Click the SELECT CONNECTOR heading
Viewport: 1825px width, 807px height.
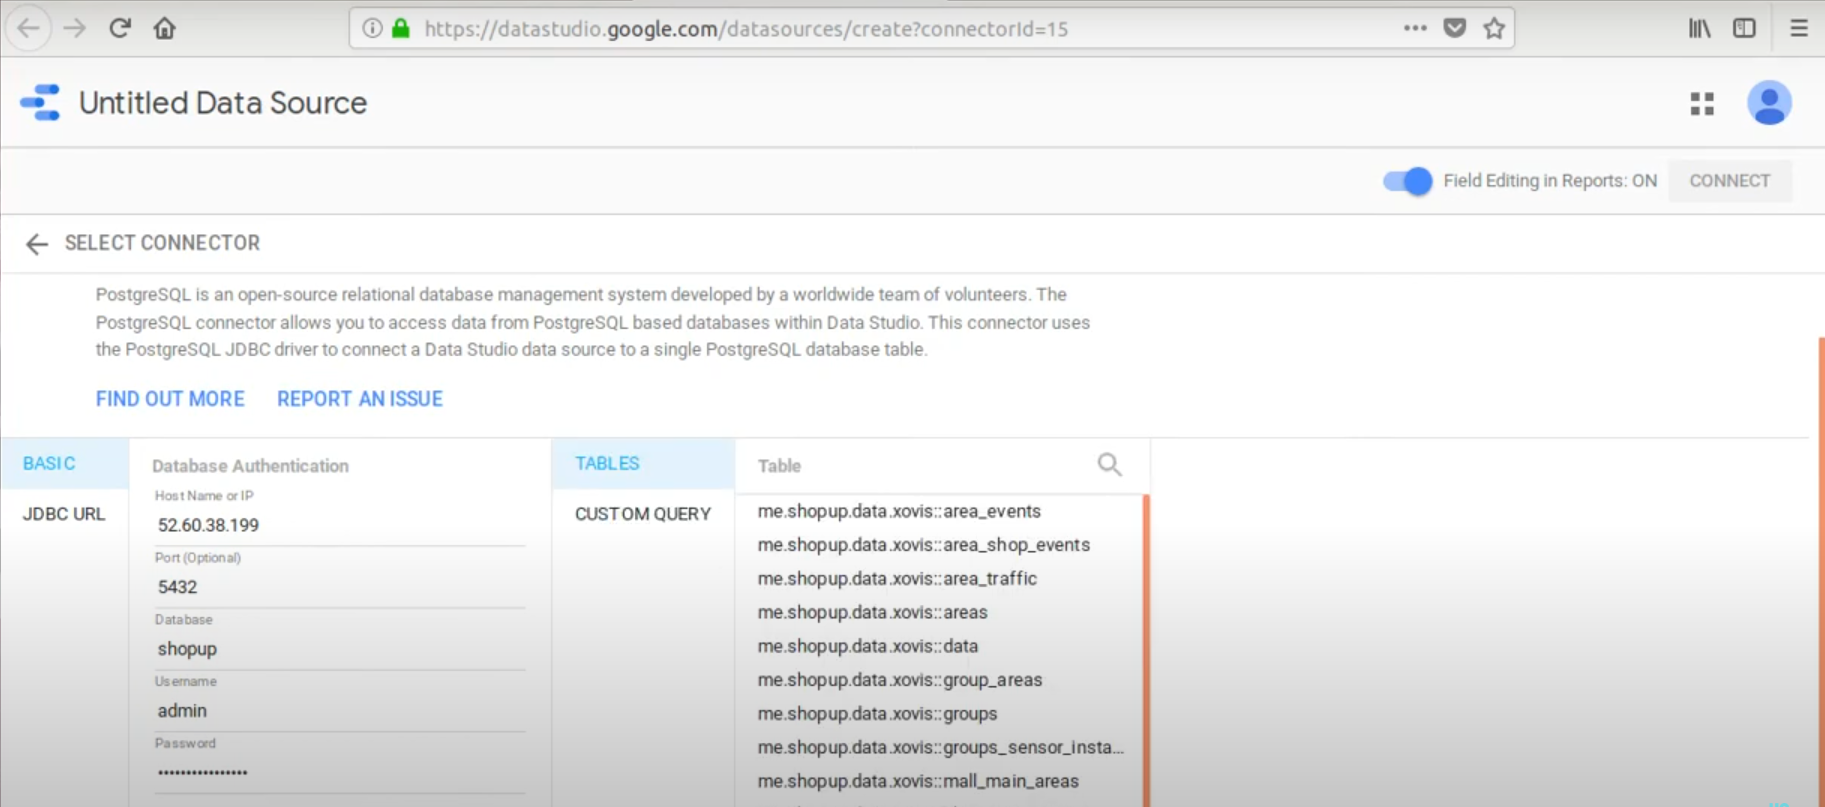coord(162,243)
